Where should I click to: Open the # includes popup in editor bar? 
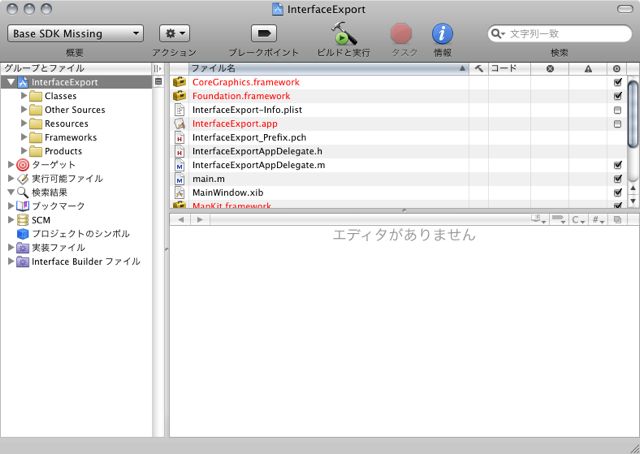click(598, 220)
